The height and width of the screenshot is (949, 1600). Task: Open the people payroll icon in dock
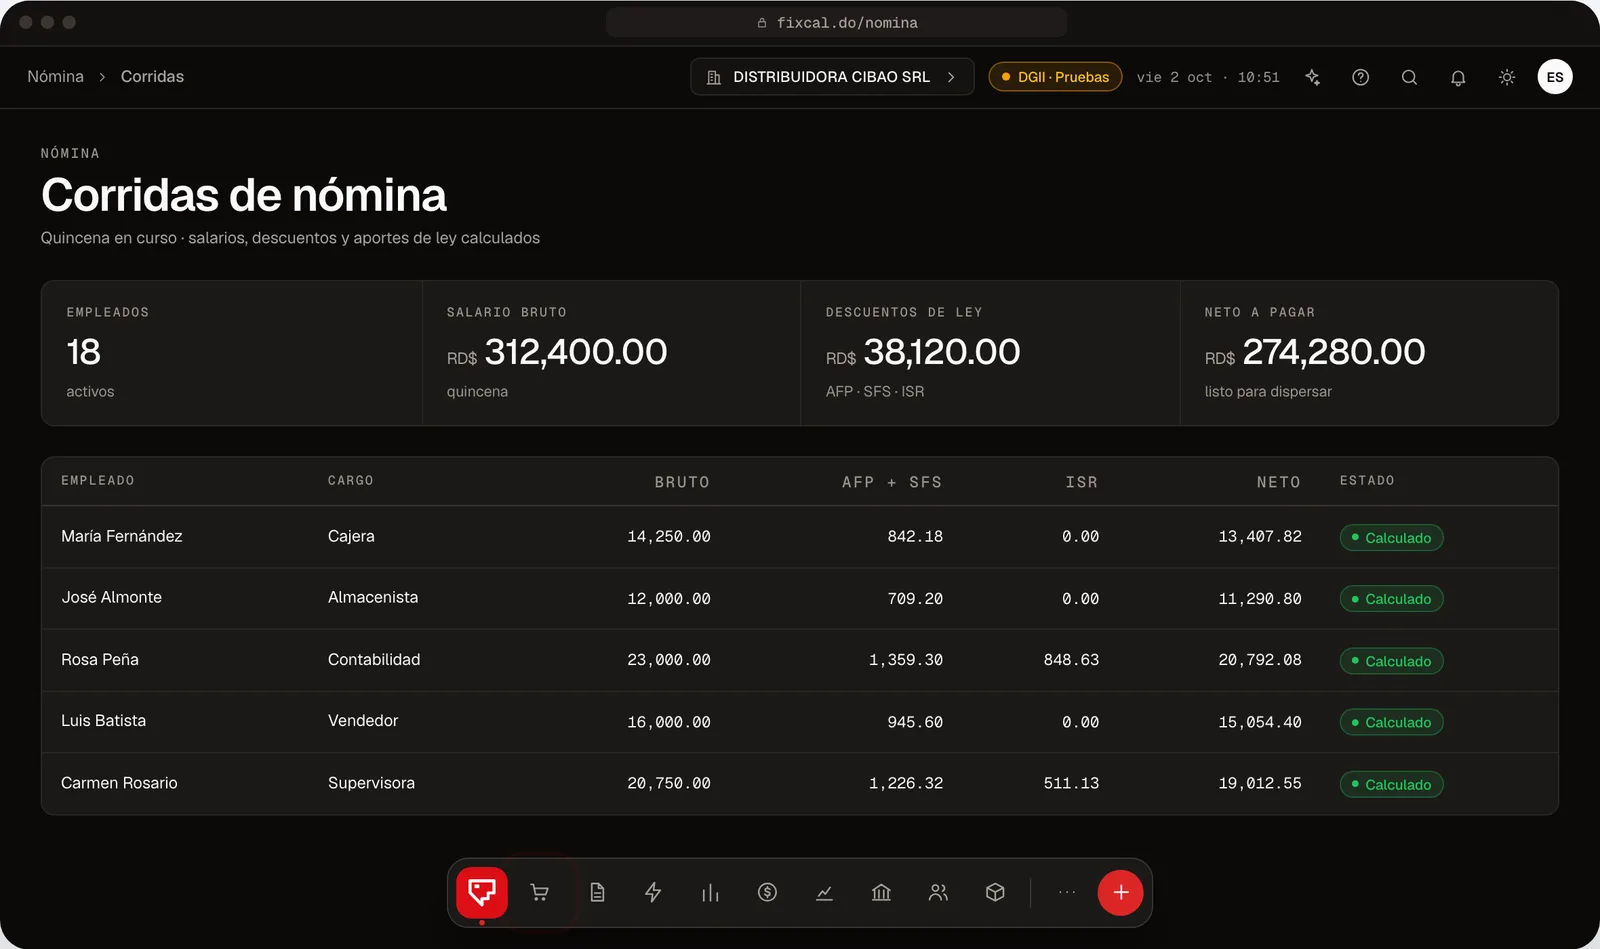[x=938, y=892]
